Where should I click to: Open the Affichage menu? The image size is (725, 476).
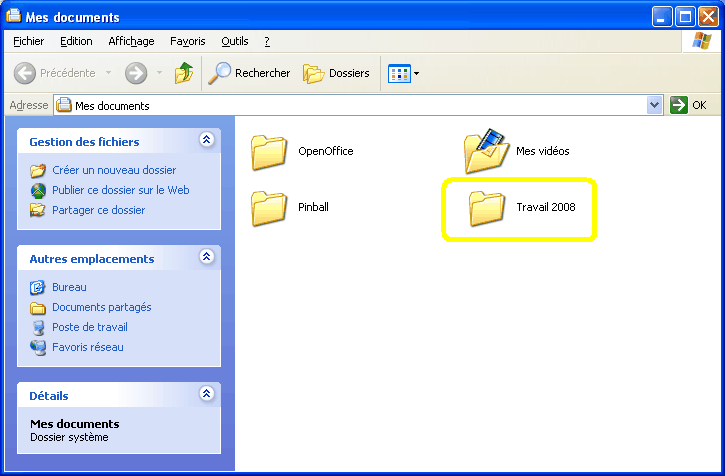click(x=131, y=41)
